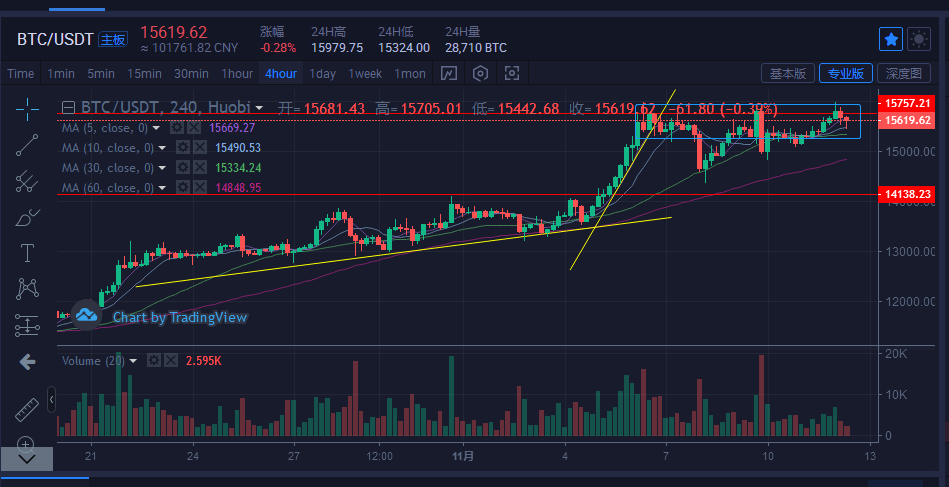This screenshot has width=949, height=487.
Task: Select the text annotation tool
Action: 27,253
